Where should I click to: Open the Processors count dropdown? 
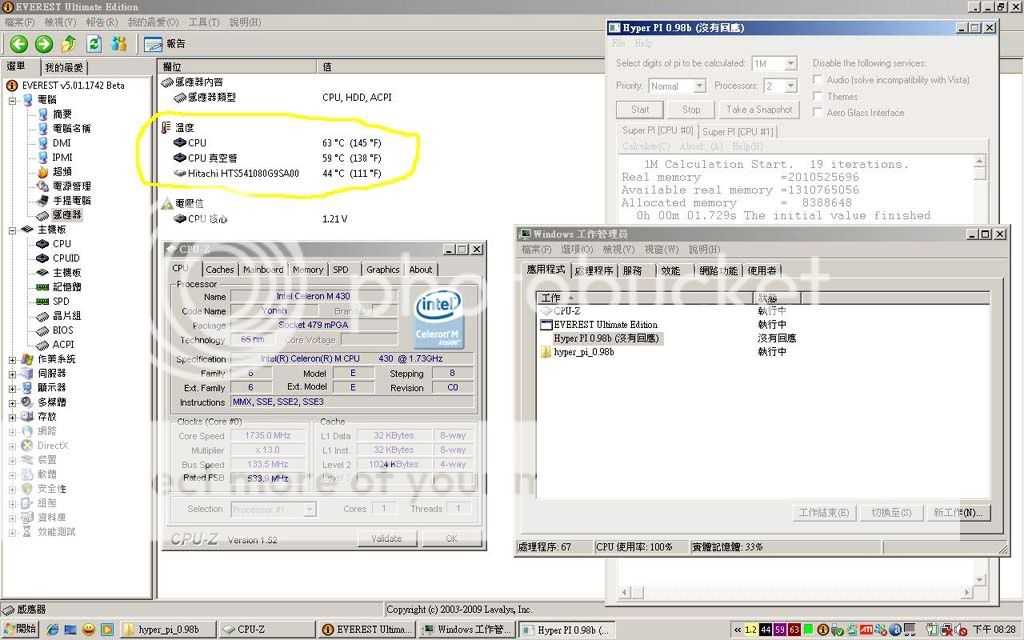(x=790, y=86)
